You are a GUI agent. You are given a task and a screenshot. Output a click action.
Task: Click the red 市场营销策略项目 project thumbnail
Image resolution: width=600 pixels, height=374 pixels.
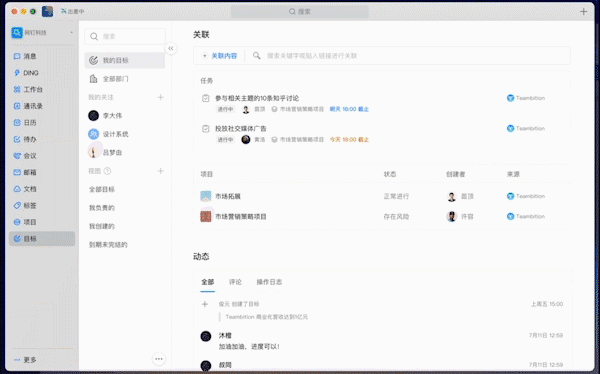pyautogui.click(x=206, y=217)
